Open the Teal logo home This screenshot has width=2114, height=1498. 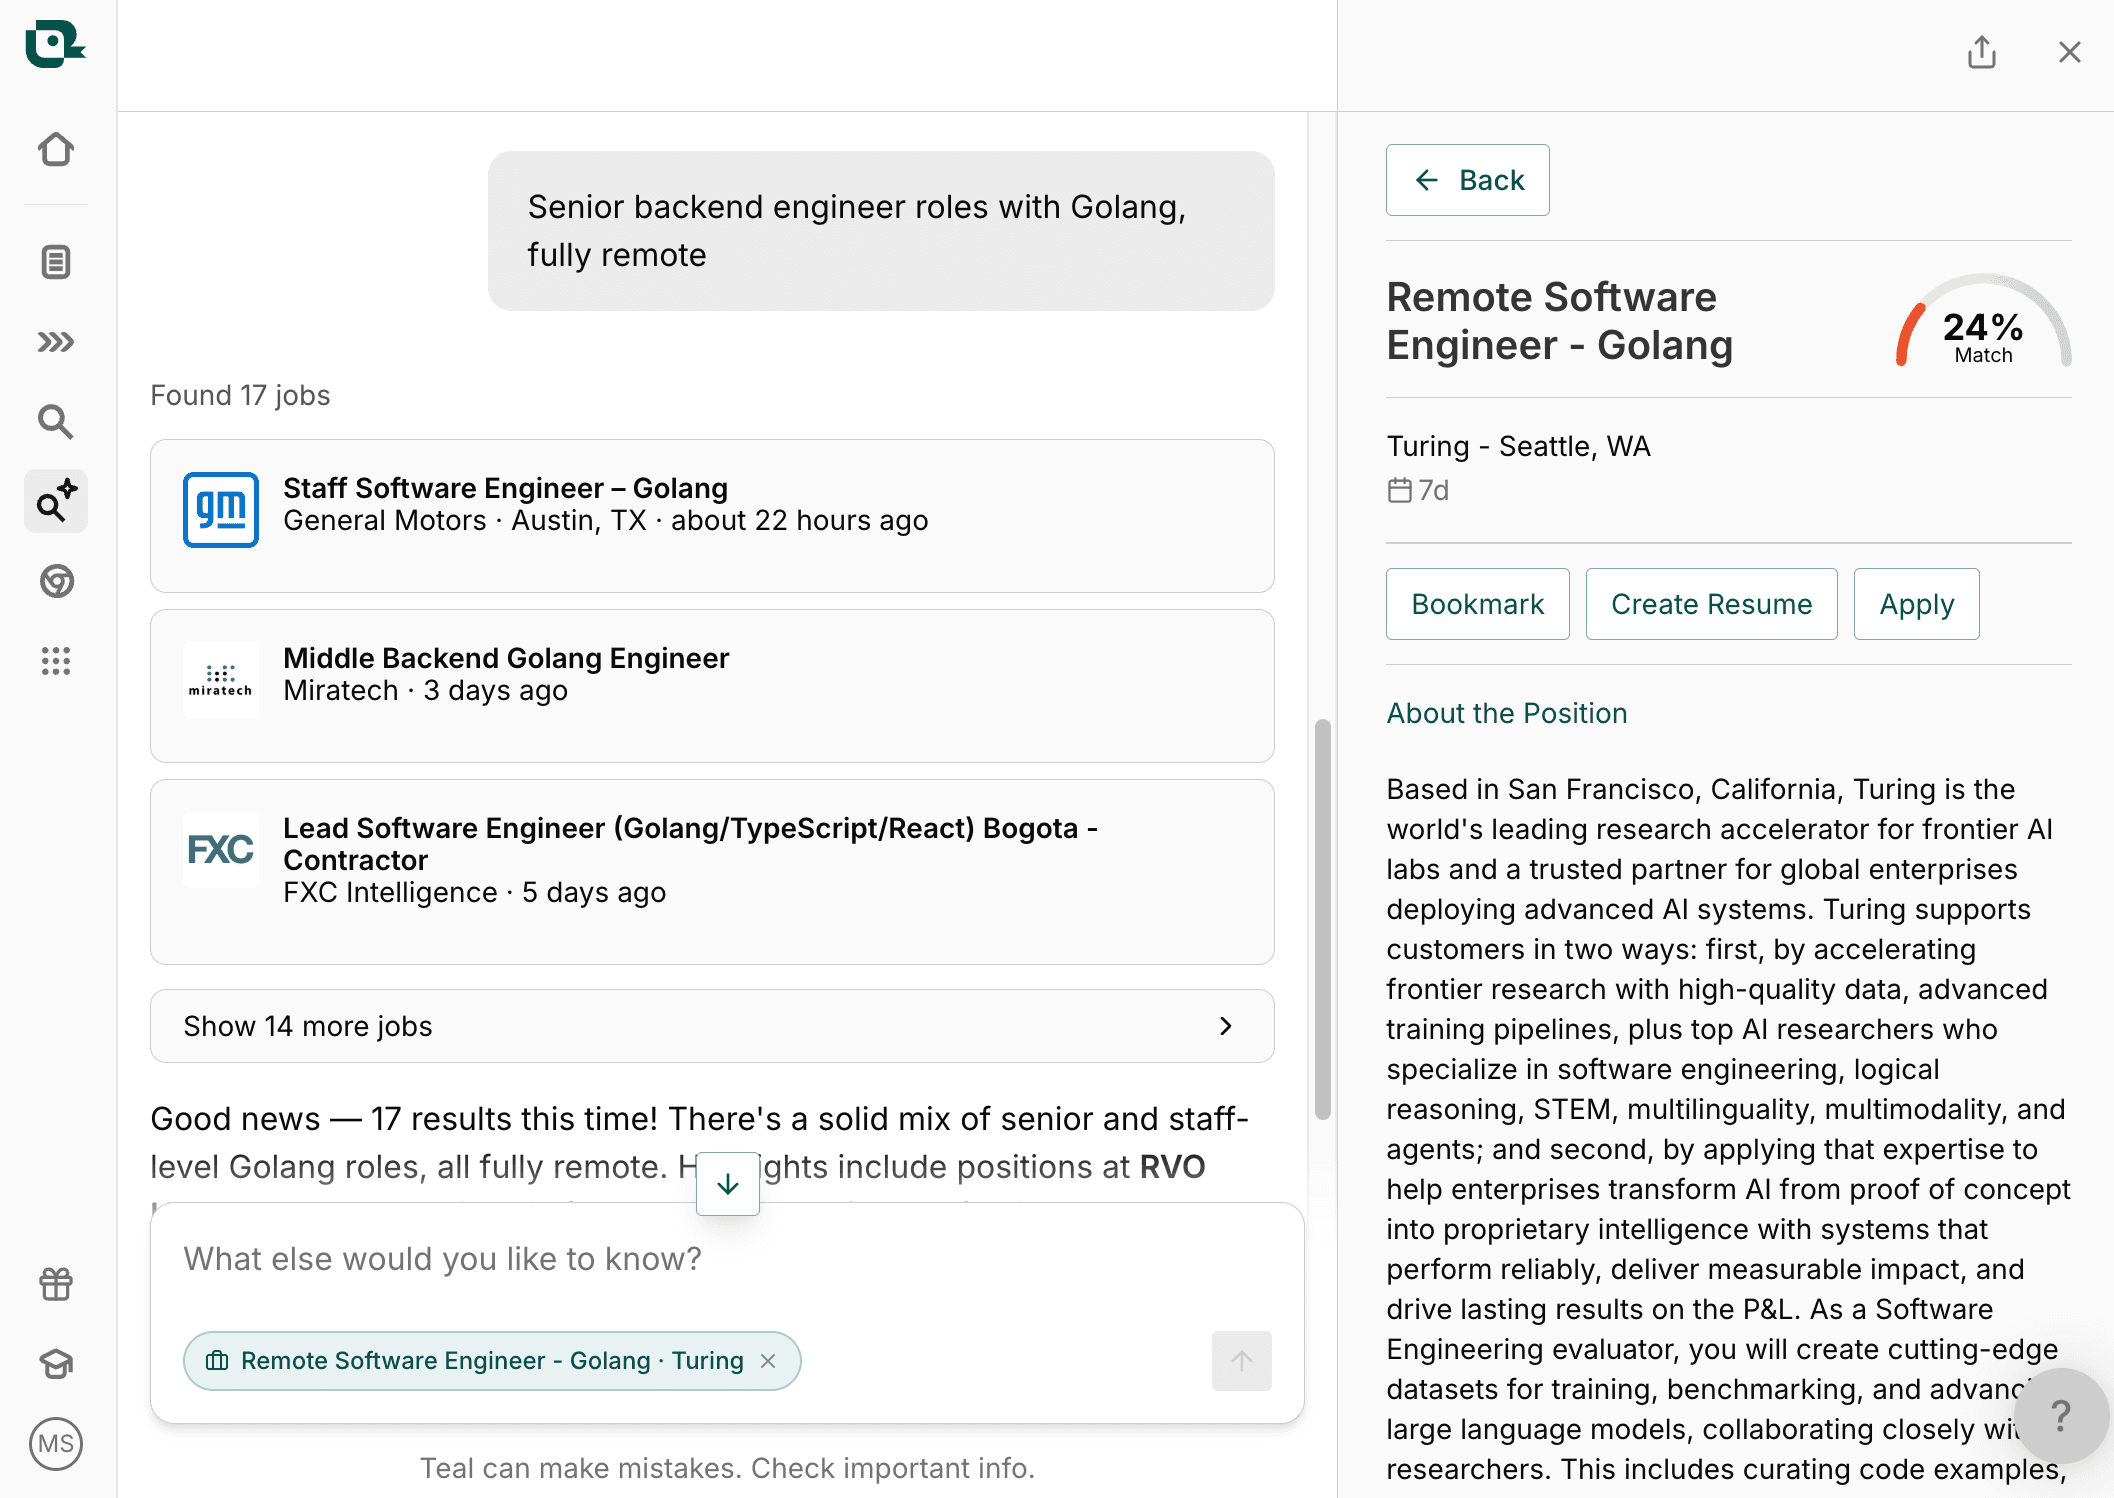pyautogui.click(x=55, y=45)
